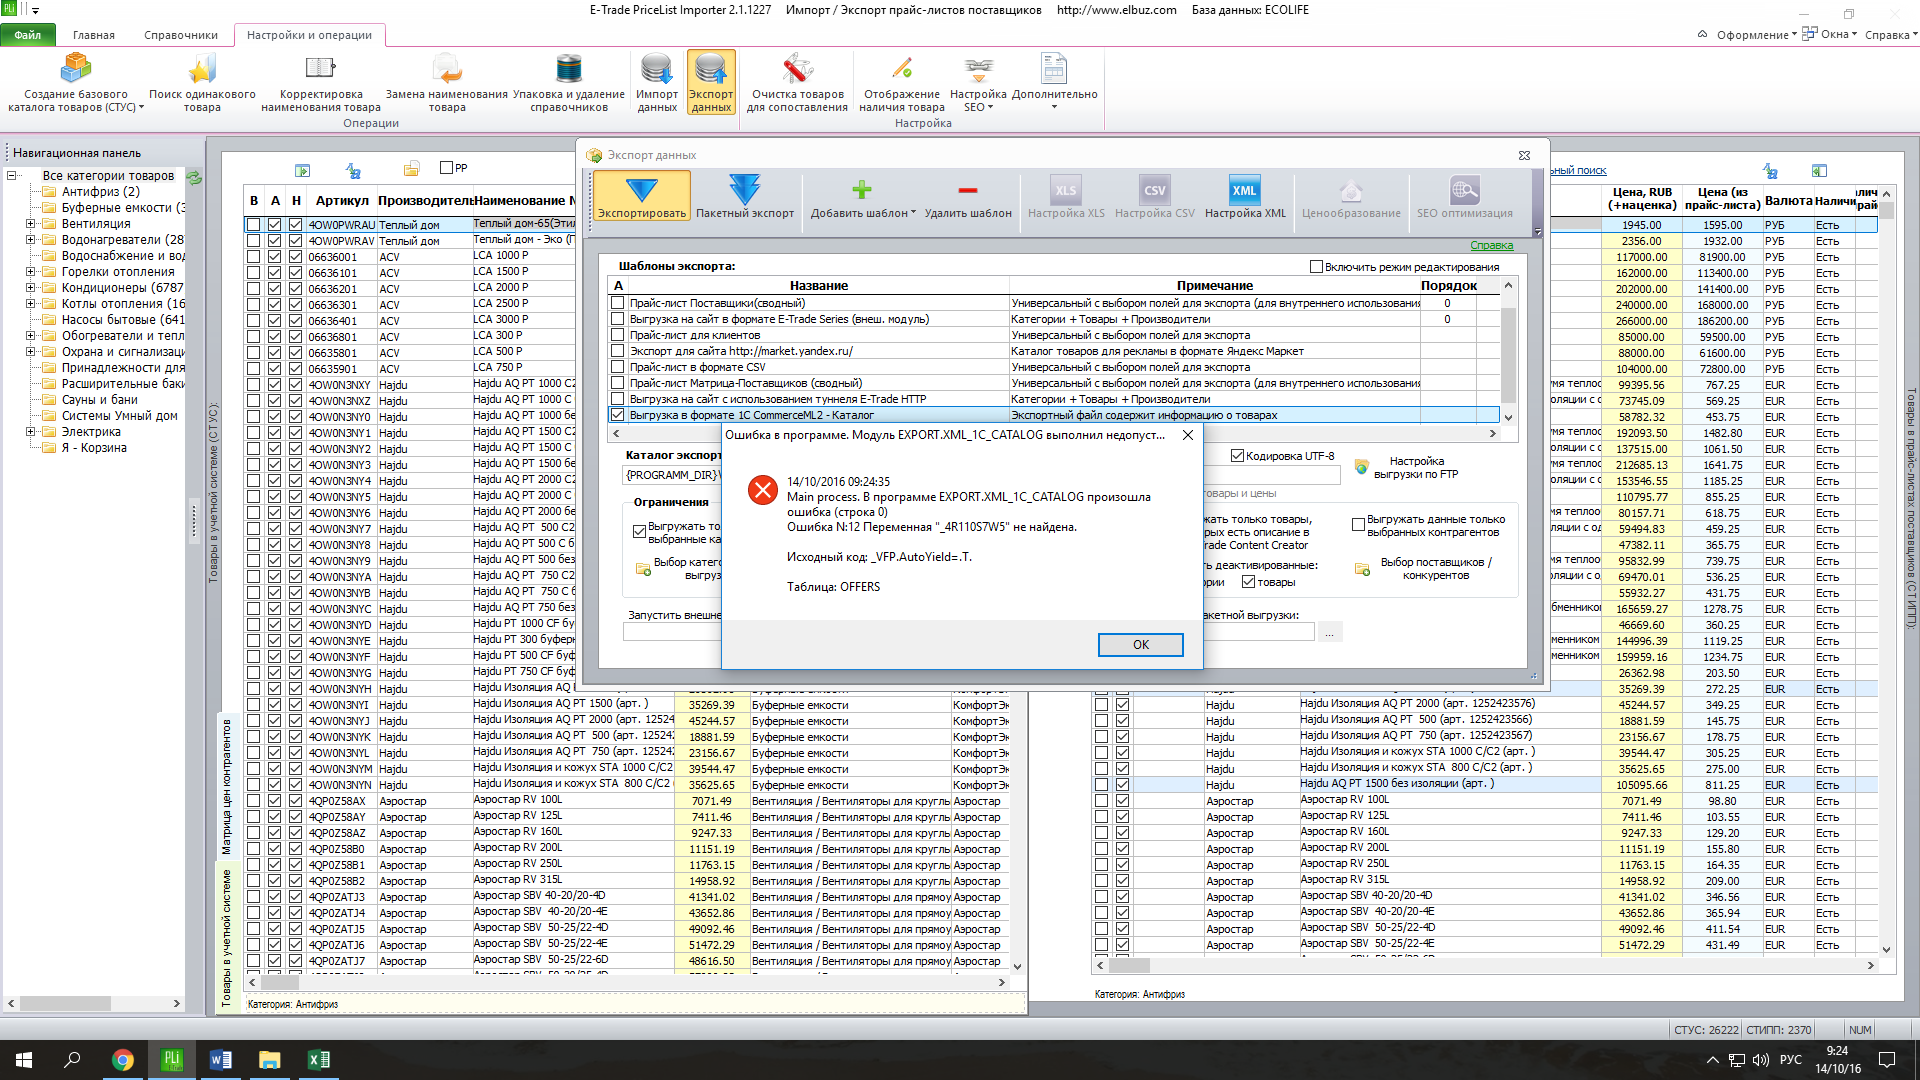Open SEO optimization in export dialog

click(x=1464, y=195)
